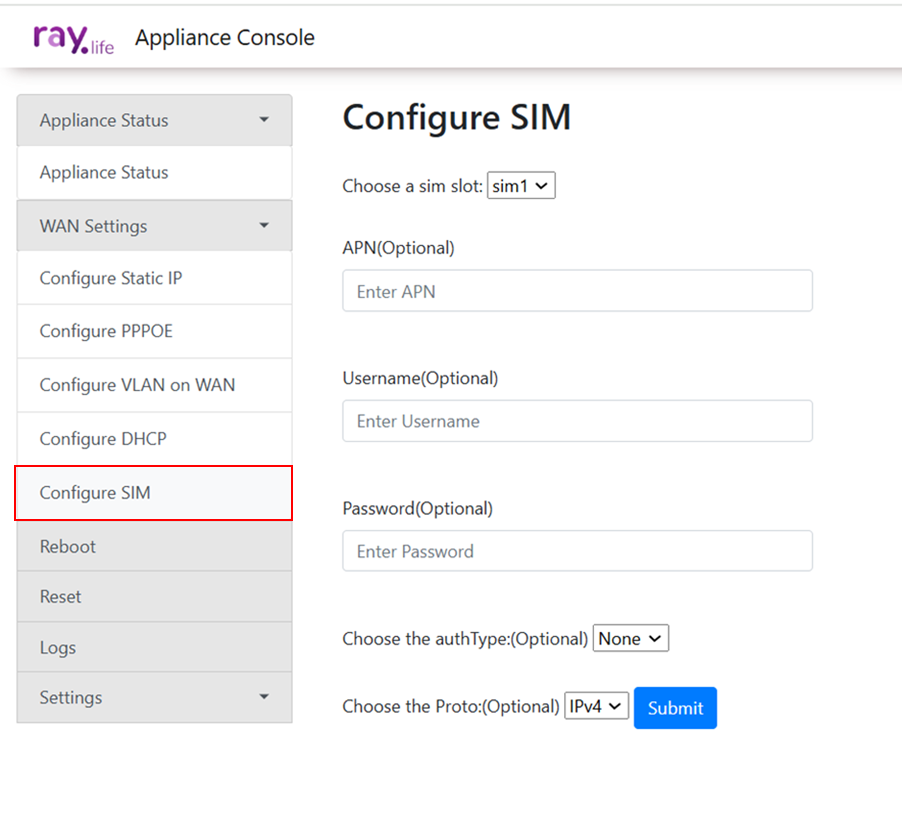The width and height of the screenshot is (903, 829).
Task: Navigate to Configure DHCP
Action: tap(103, 439)
